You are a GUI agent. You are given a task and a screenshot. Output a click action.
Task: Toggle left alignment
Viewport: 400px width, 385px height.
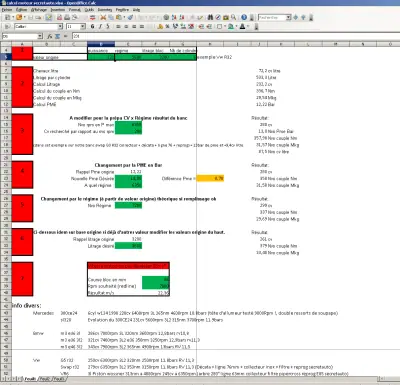(118, 26)
